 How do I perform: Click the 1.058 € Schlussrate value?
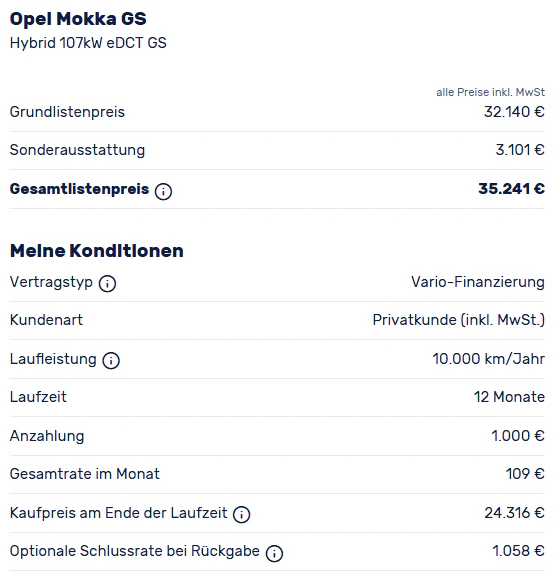tap(518, 551)
